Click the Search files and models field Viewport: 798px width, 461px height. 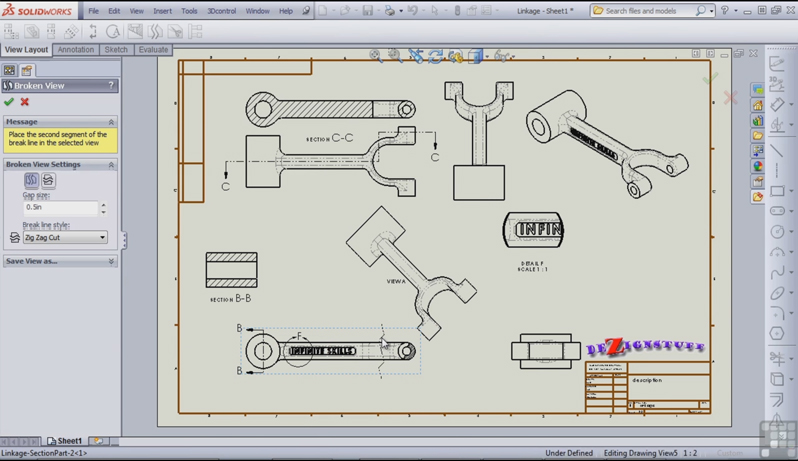coord(649,11)
